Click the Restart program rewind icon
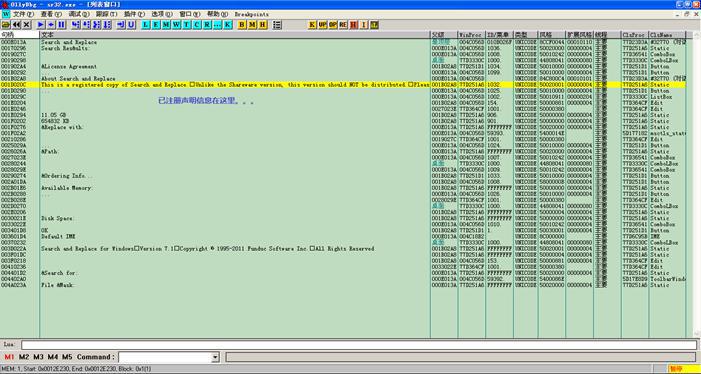701x374 pixels. pos(17,25)
